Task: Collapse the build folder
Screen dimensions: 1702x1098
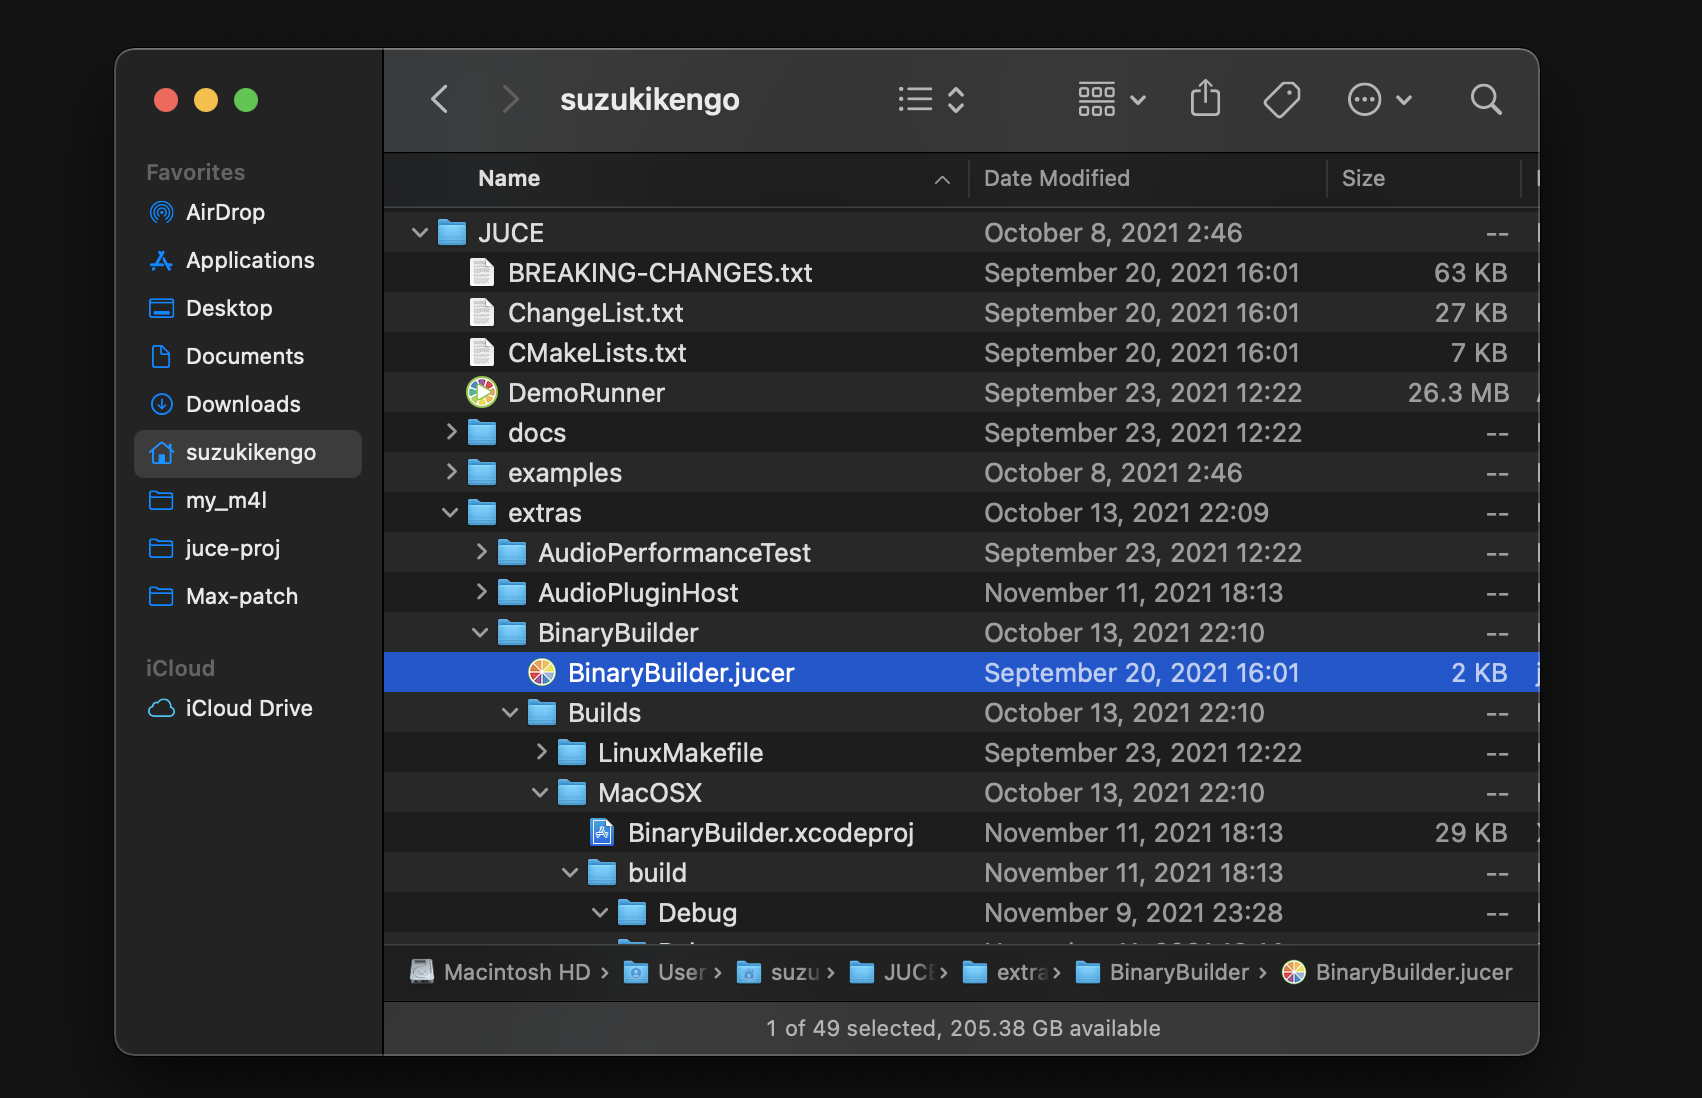Action: 570,873
